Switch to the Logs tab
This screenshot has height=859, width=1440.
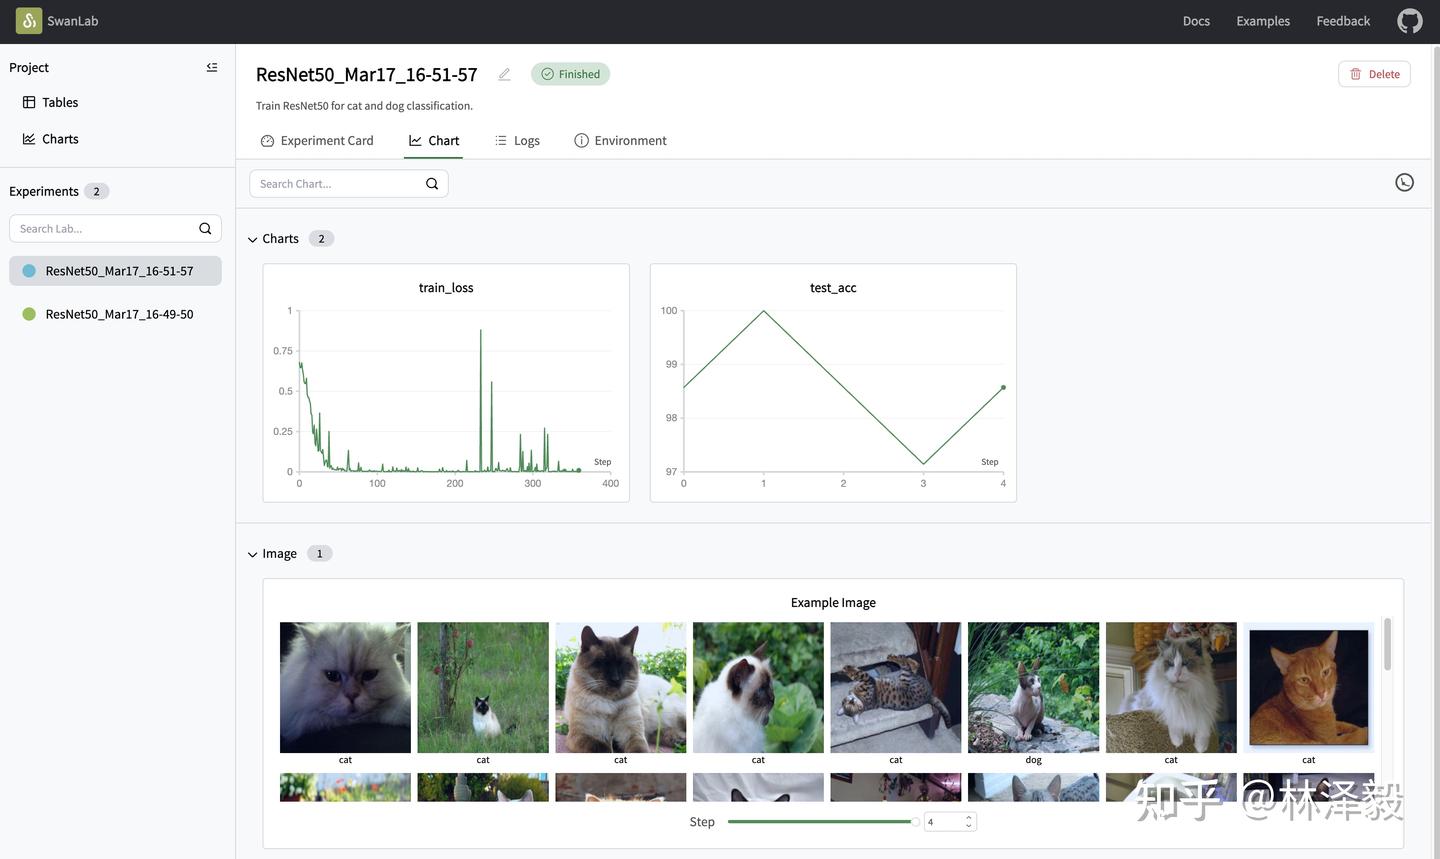click(x=517, y=141)
